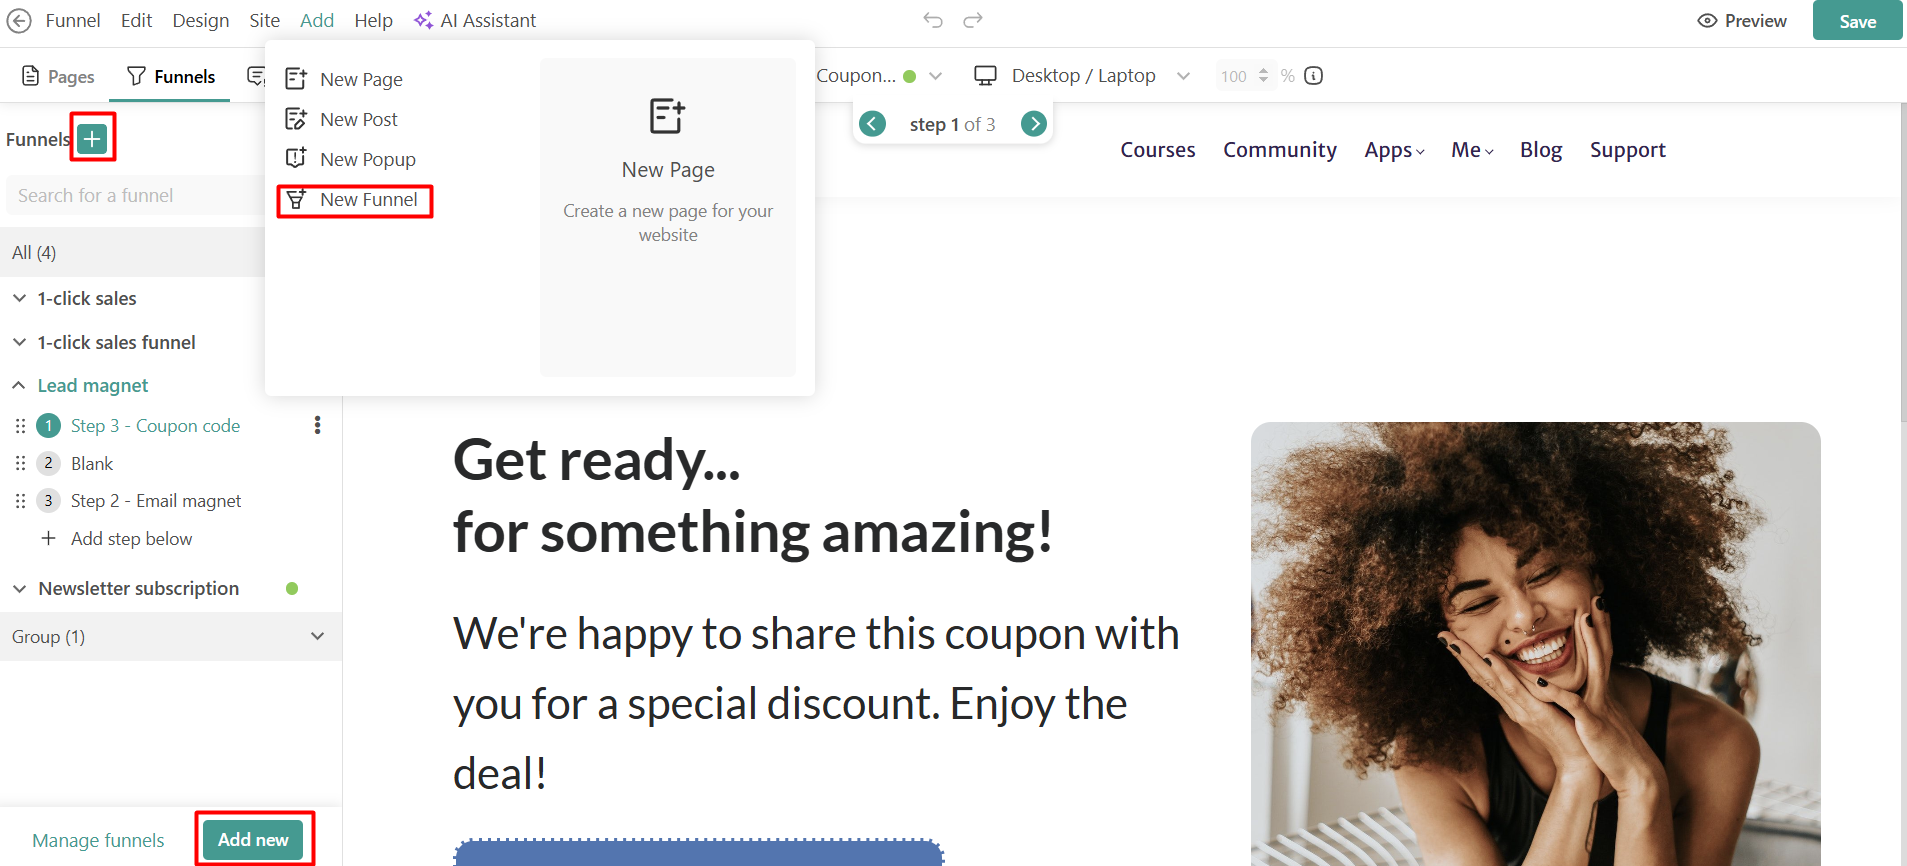Click the back arrow icon beside Funnel
Screen dimensions: 1907x866
click(x=19, y=20)
